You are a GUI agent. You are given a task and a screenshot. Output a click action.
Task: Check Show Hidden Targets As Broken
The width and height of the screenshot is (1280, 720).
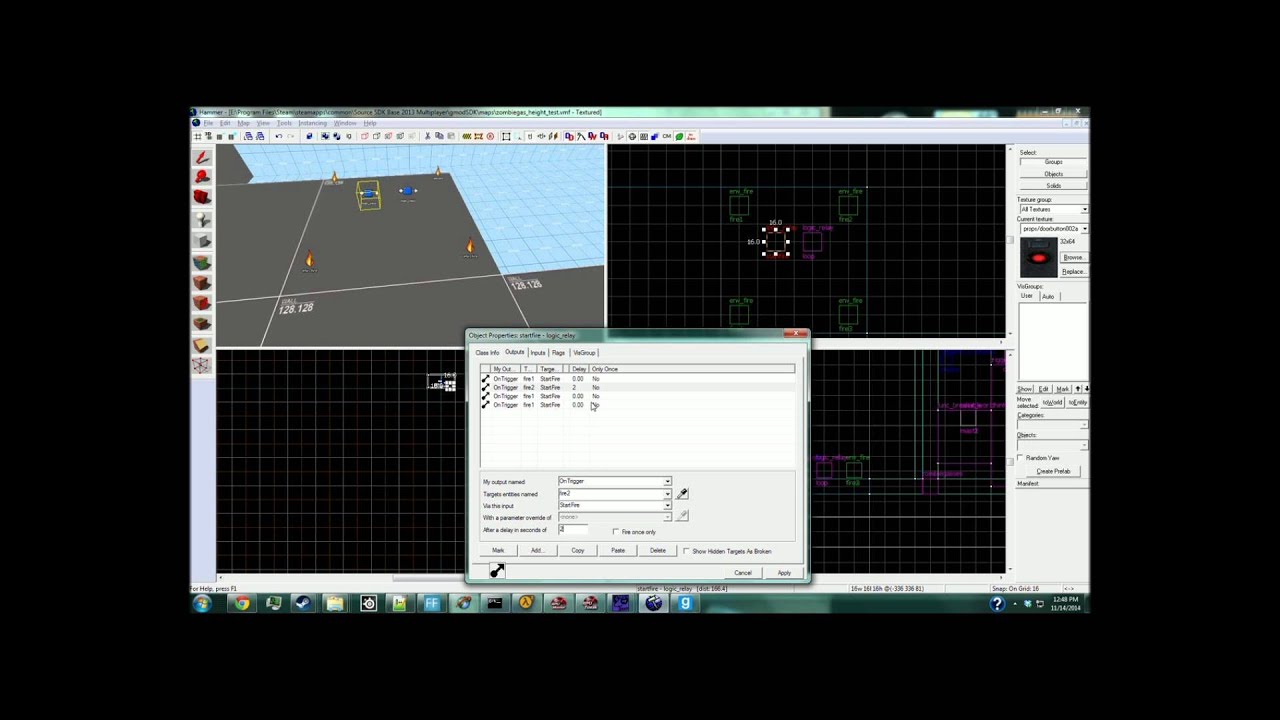click(x=686, y=551)
